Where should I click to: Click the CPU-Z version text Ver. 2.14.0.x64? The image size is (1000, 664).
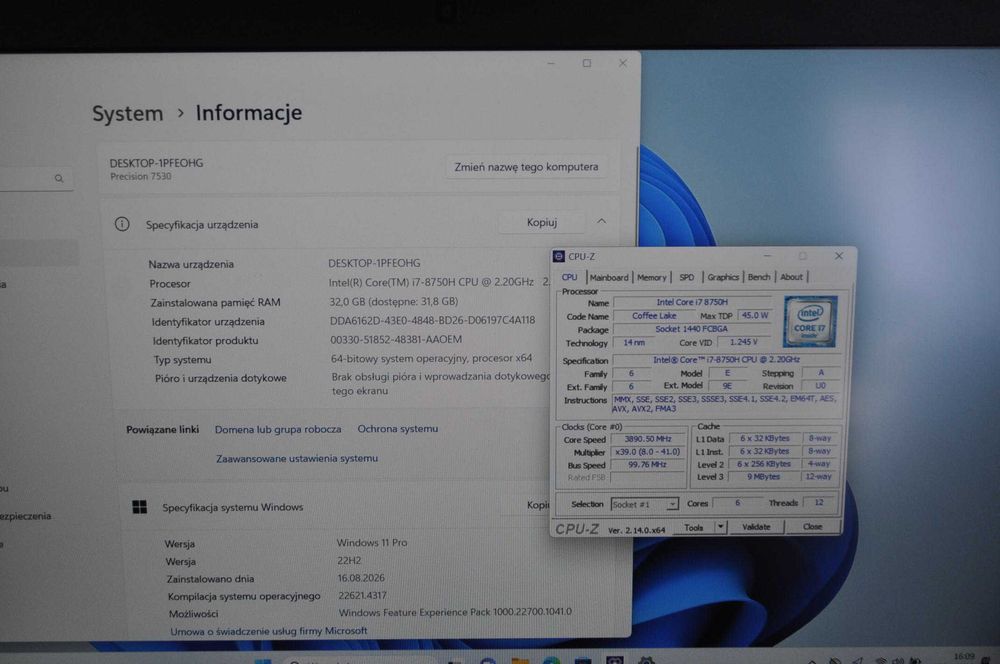(x=636, y=530)
